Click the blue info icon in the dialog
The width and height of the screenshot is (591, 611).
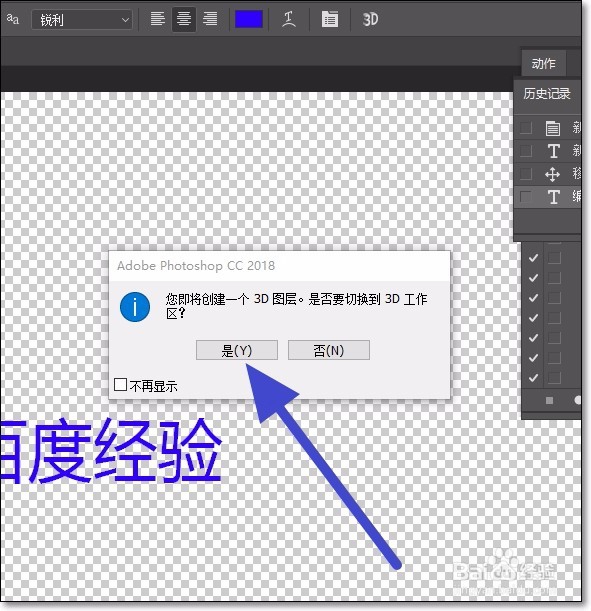tap(135, 307)
